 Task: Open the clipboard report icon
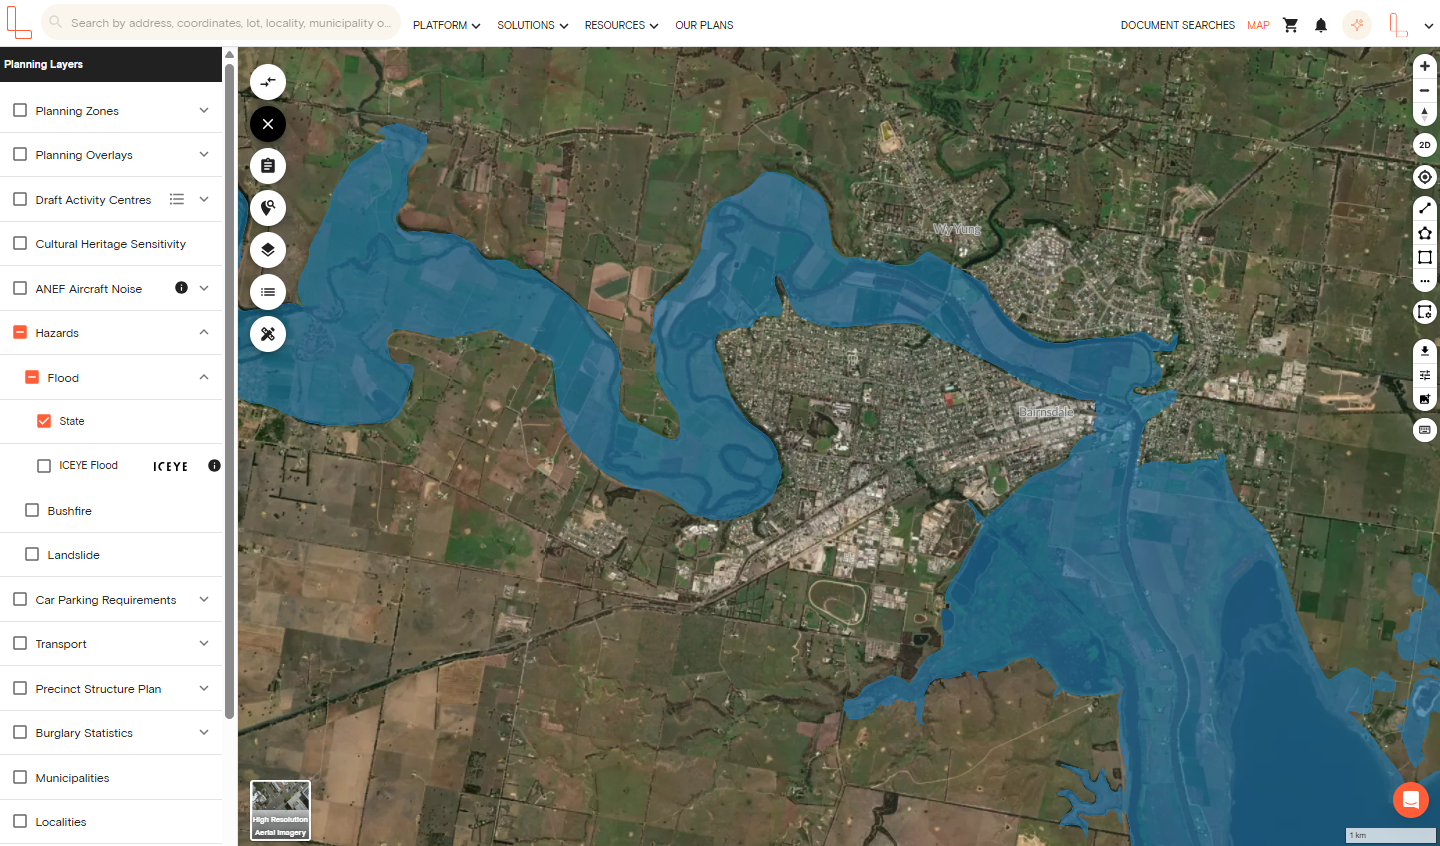[268, 166]
